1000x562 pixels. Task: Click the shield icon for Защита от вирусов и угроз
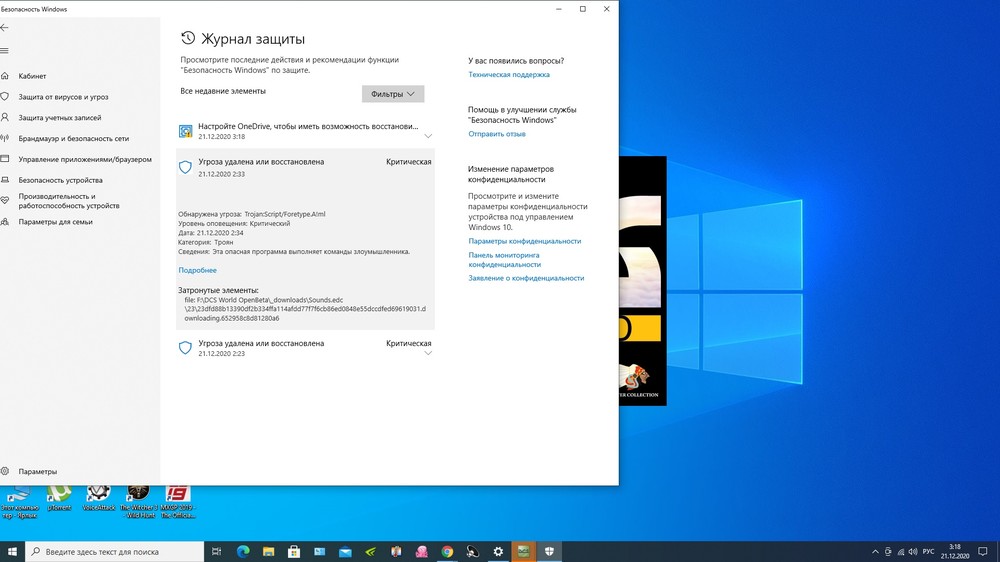tap(4, 97)
